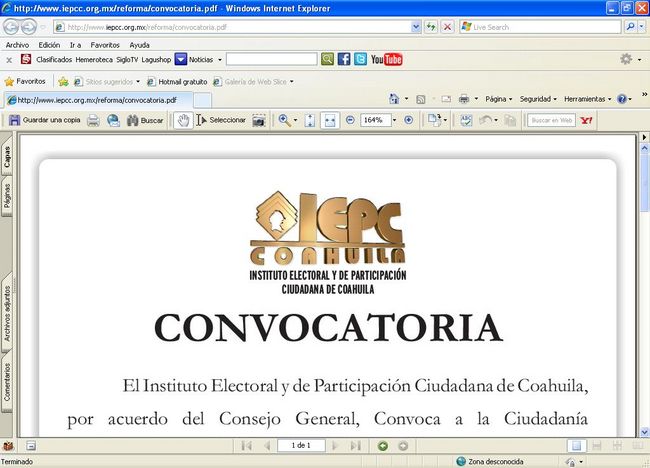
Task: Open the Herramientas dropdown
Action: coord(588,100)
